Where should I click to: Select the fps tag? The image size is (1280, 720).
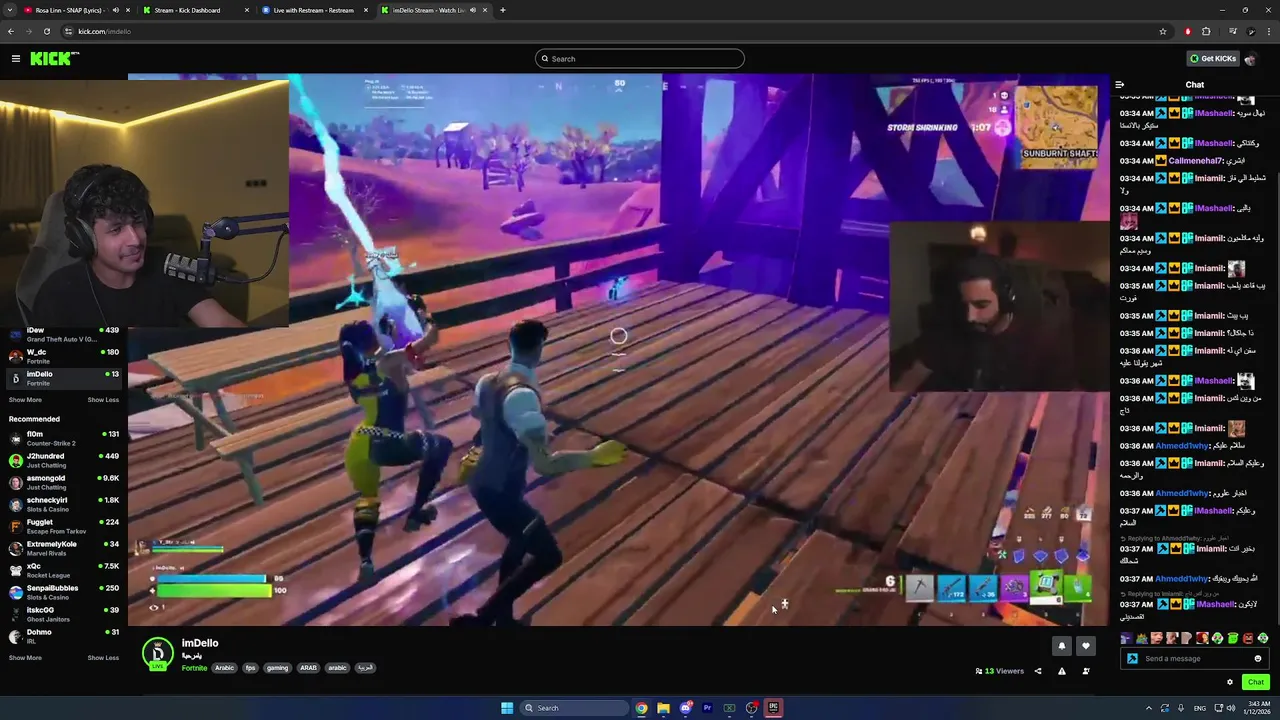(250, 668)
